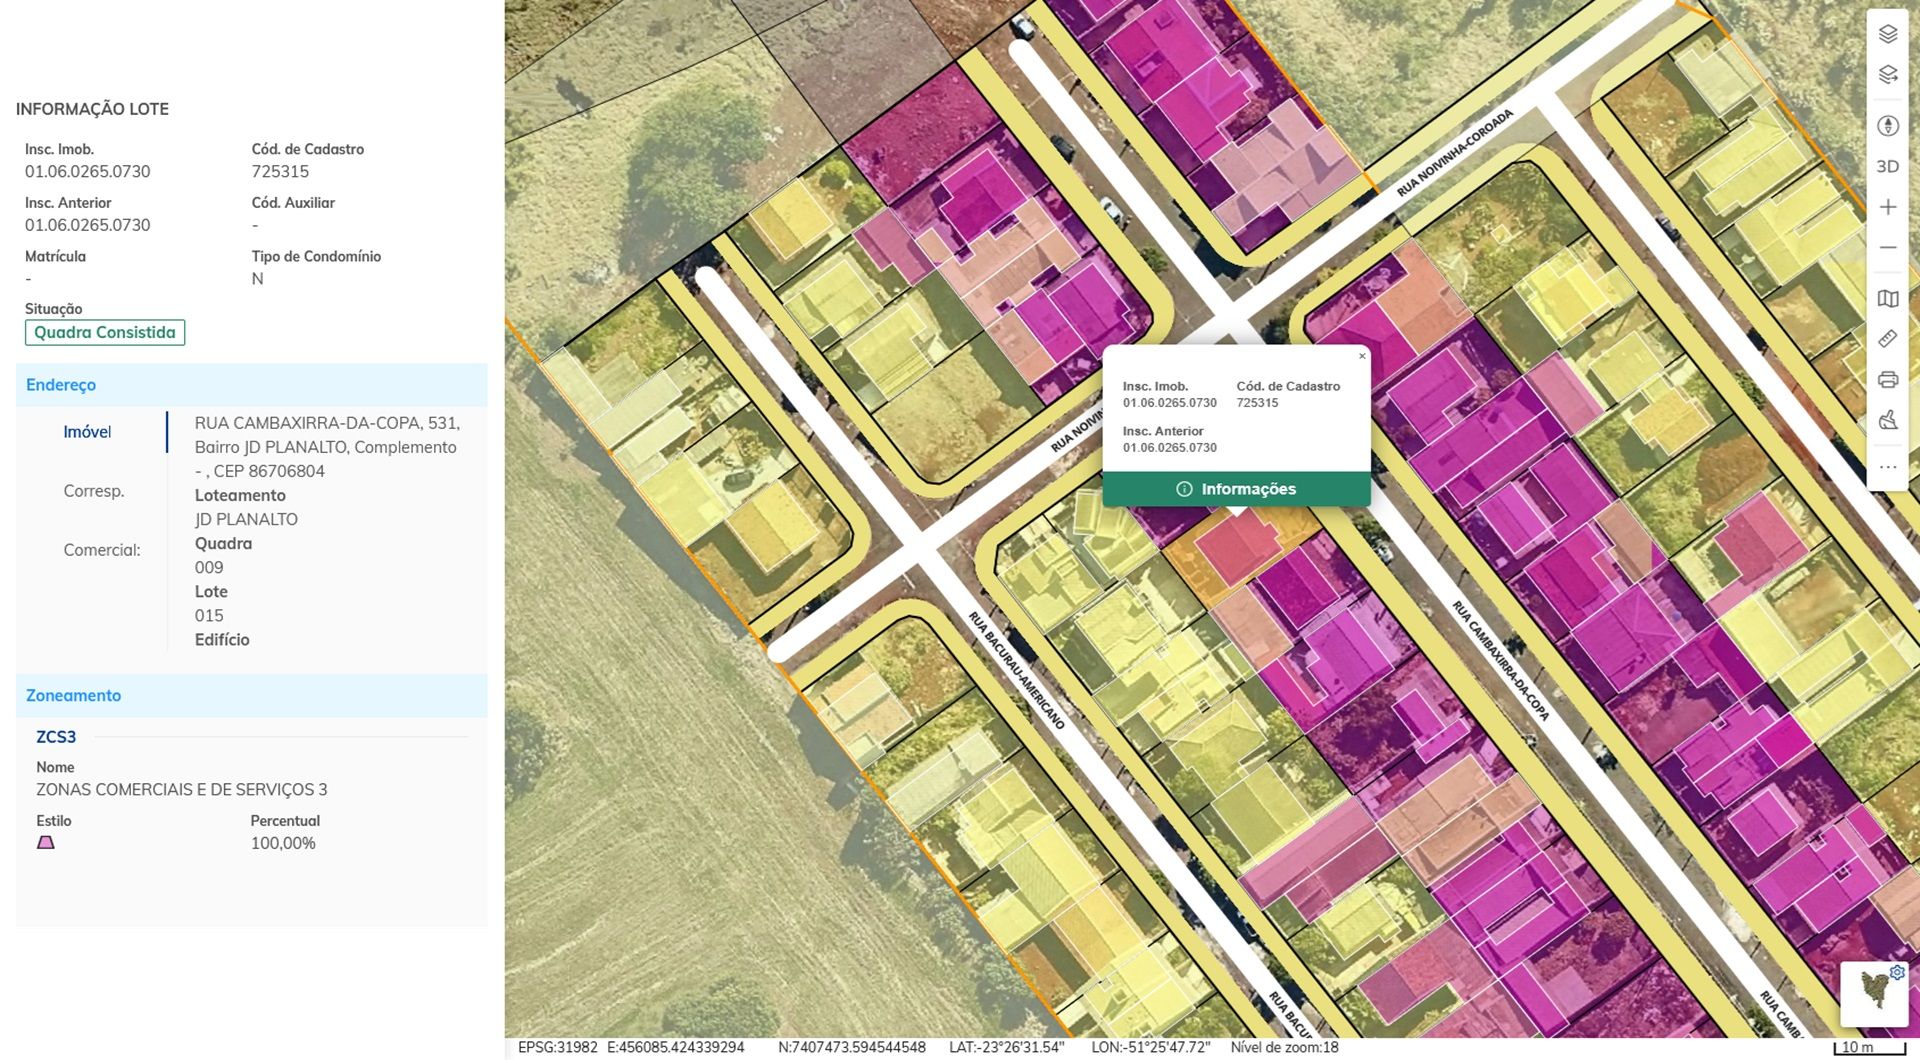The image size is (1920, 1060).
Task: Zoom in on the map
Action: (1888, 207)
